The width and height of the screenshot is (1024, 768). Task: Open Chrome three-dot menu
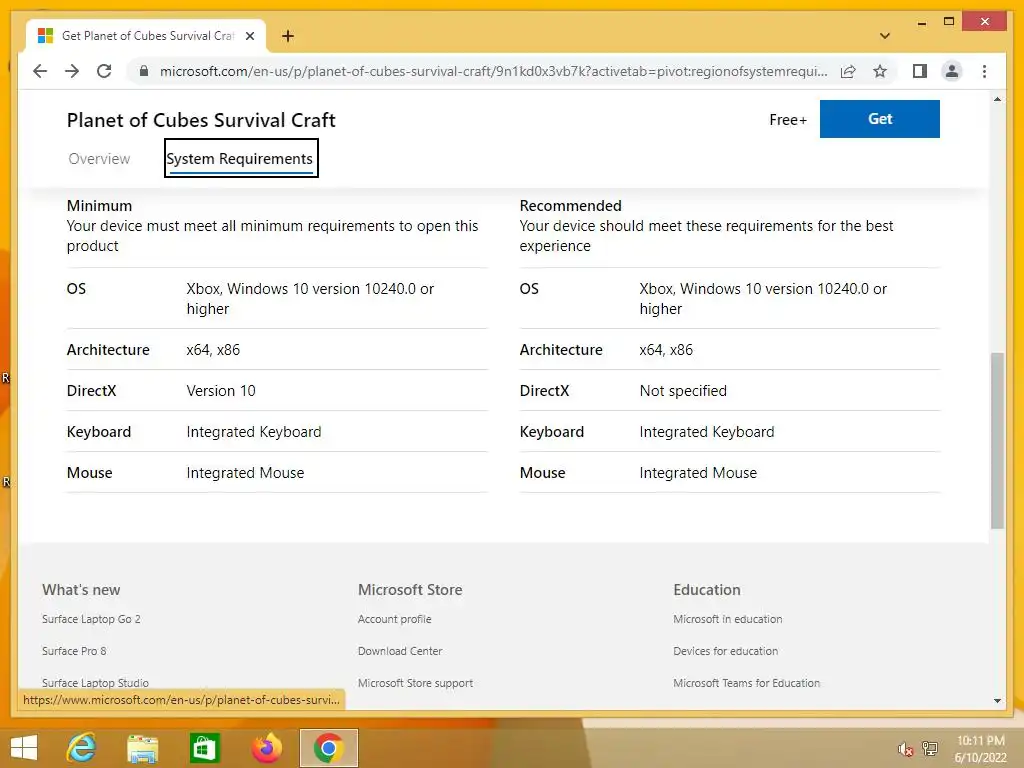pyautogui.click(x=984, y=71)
